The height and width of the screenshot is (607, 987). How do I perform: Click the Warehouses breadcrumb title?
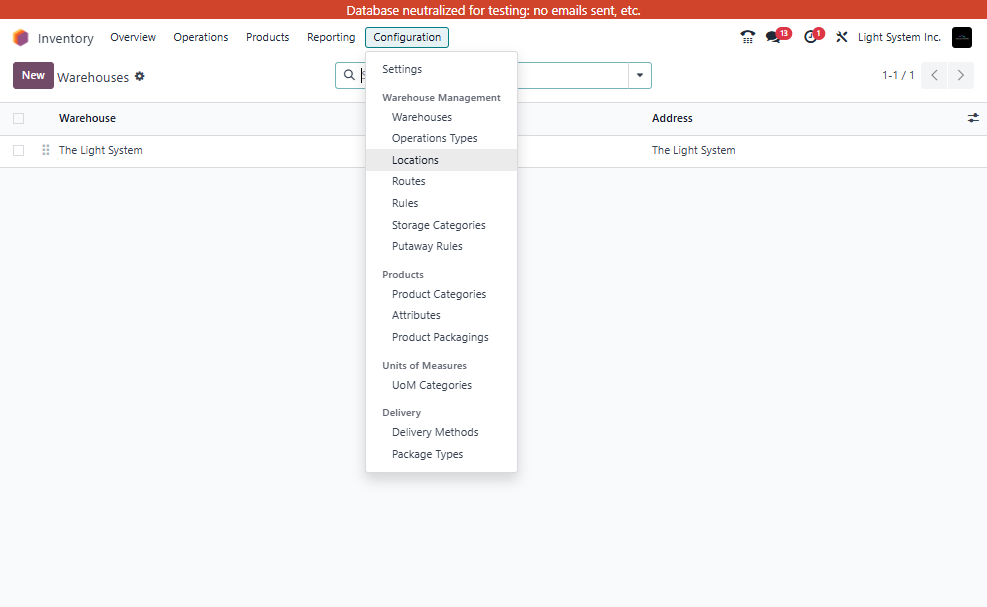coord(93,77)
